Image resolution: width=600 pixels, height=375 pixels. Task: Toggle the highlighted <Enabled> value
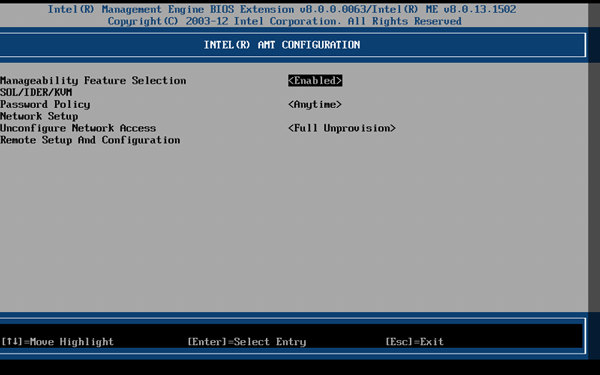[x=315, y=81]
